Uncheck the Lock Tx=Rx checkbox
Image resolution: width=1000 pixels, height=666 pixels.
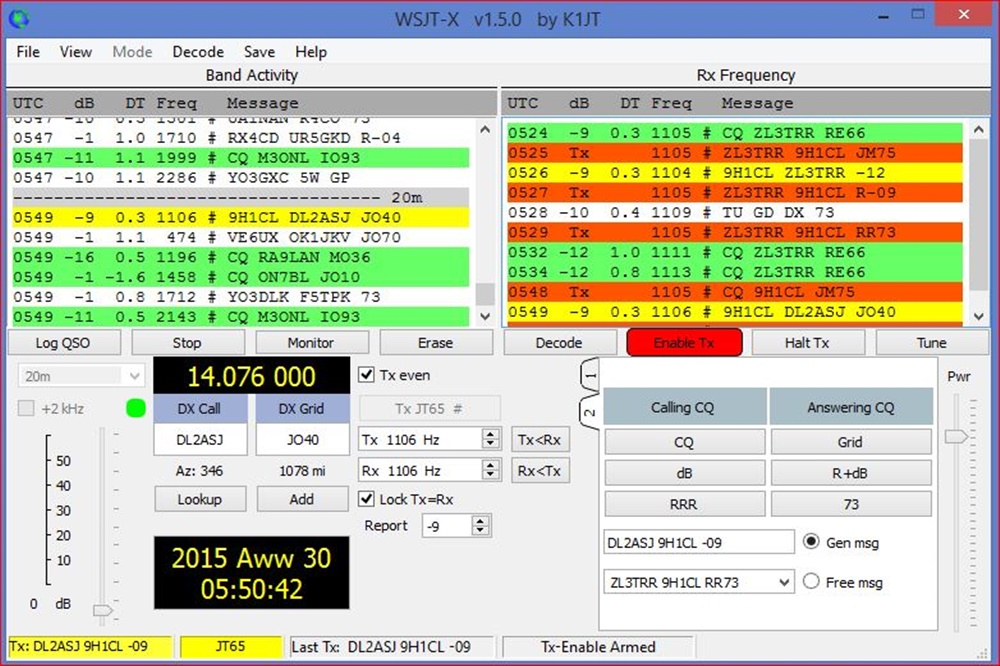[366, 499]
